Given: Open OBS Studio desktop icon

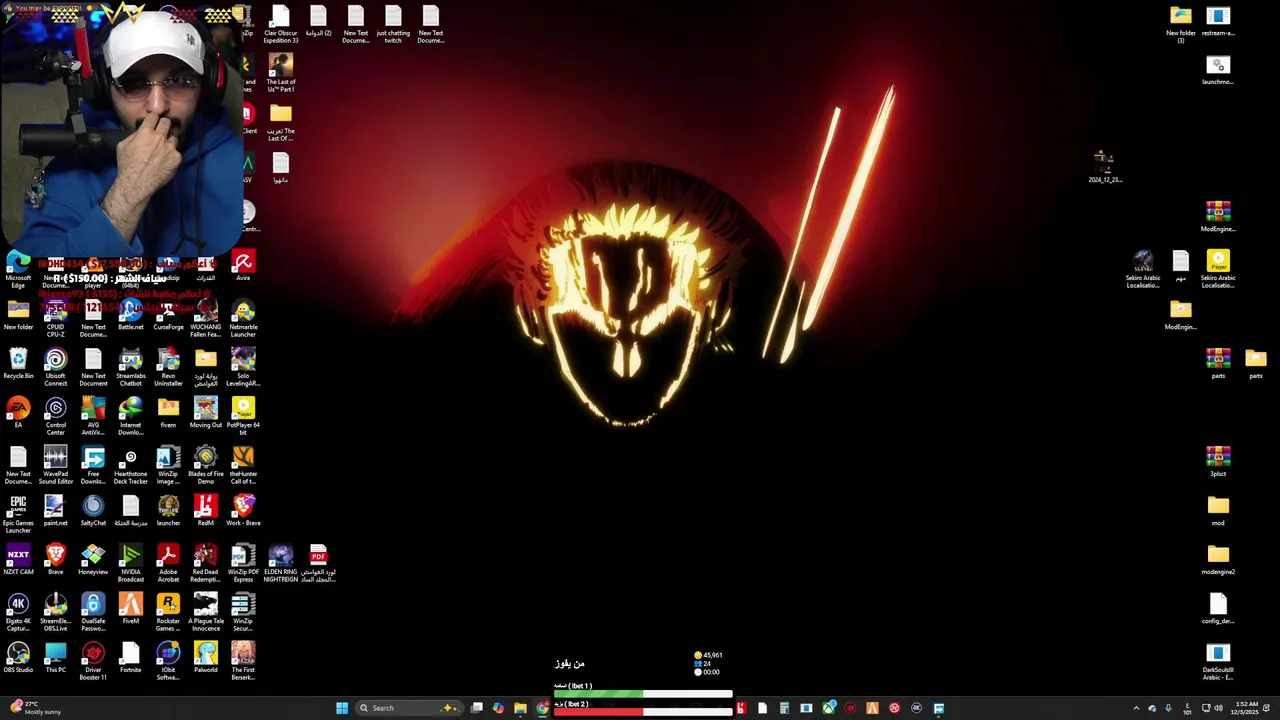Looking at the screenshot, I should click(18, 658).
